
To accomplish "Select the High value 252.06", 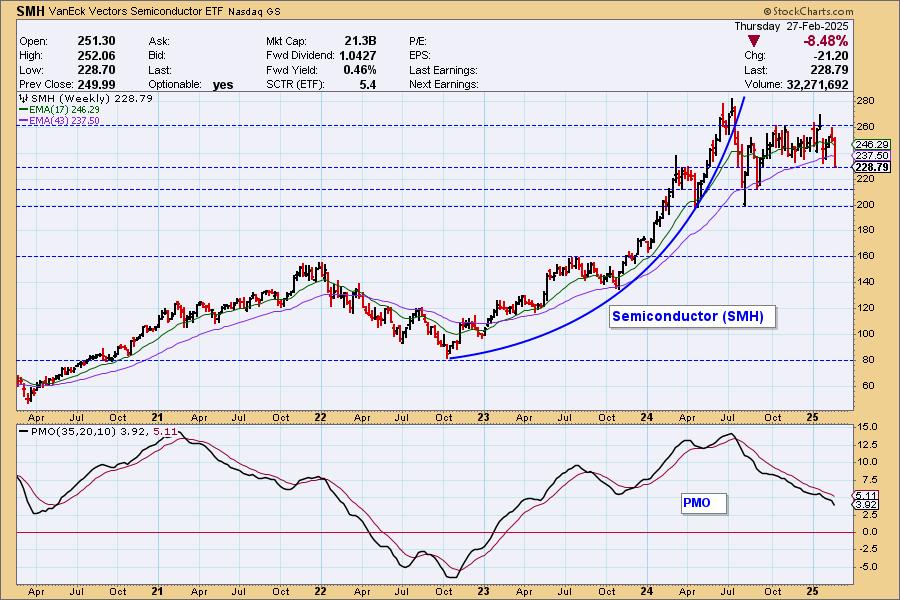I will point(96,56).
